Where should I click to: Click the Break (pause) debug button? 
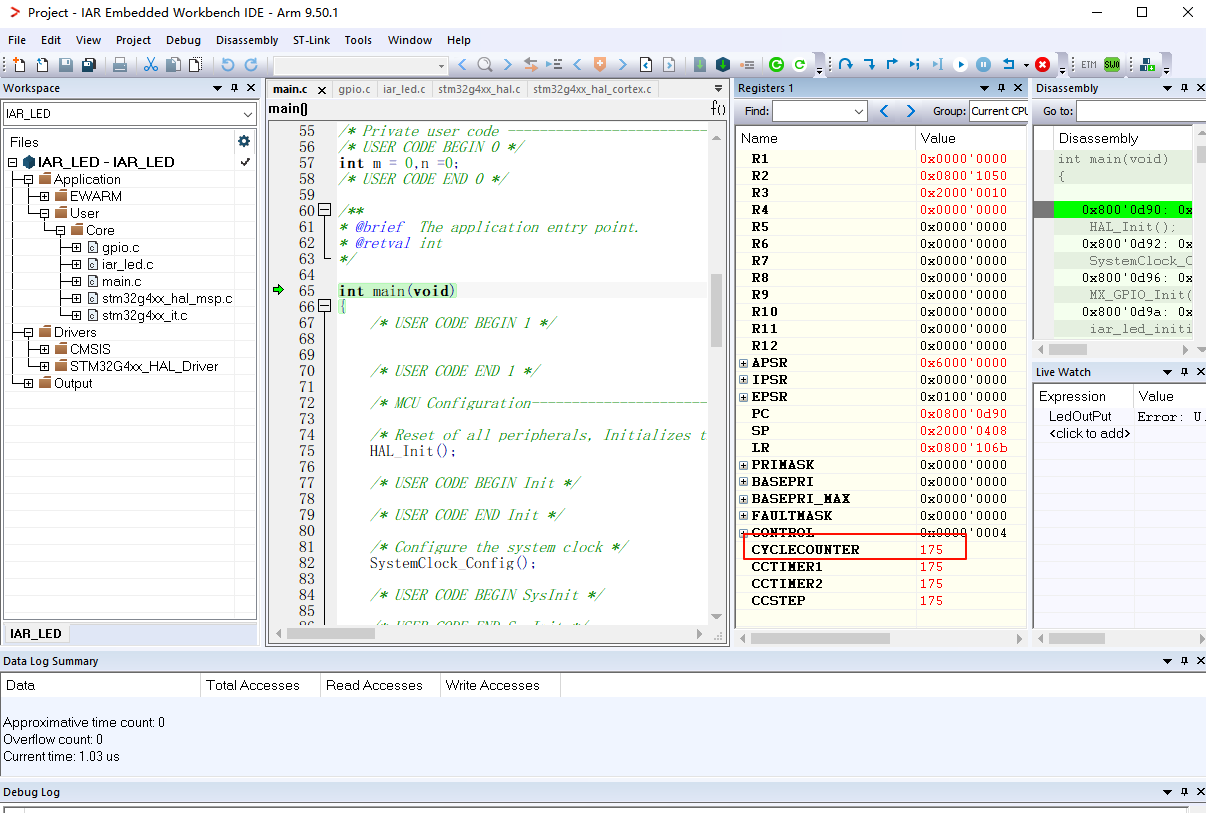click(984, 65)
